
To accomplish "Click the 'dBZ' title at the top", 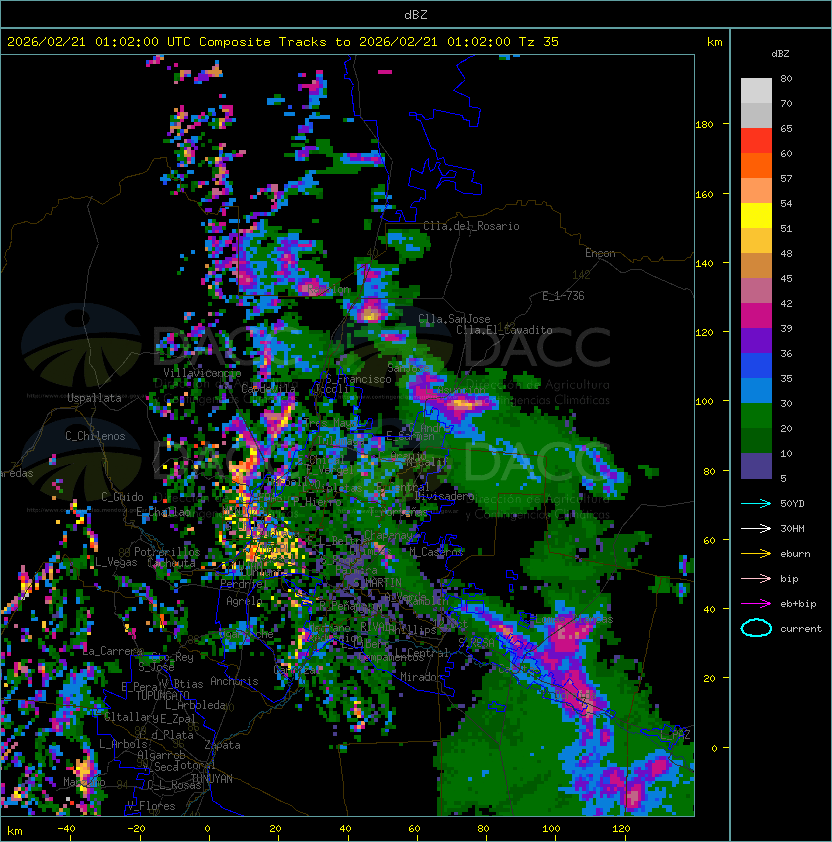I will (416, 14).
